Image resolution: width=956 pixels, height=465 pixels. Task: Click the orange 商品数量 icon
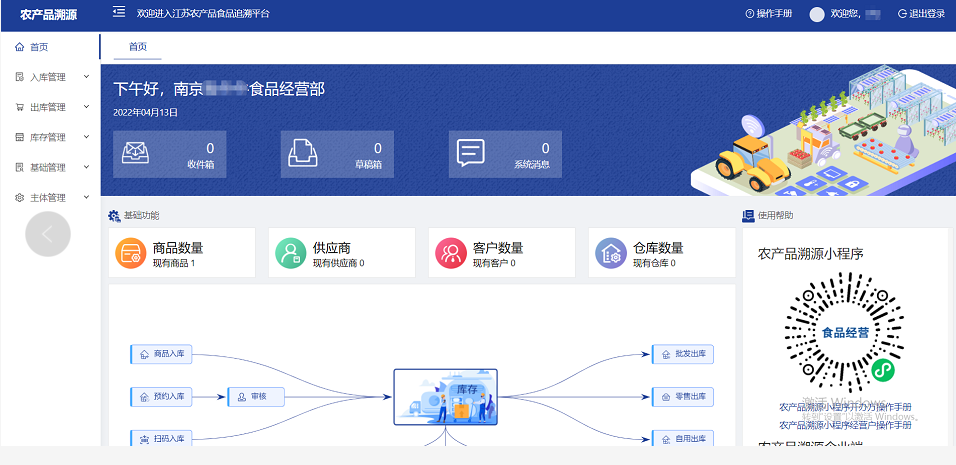(130, 254)
